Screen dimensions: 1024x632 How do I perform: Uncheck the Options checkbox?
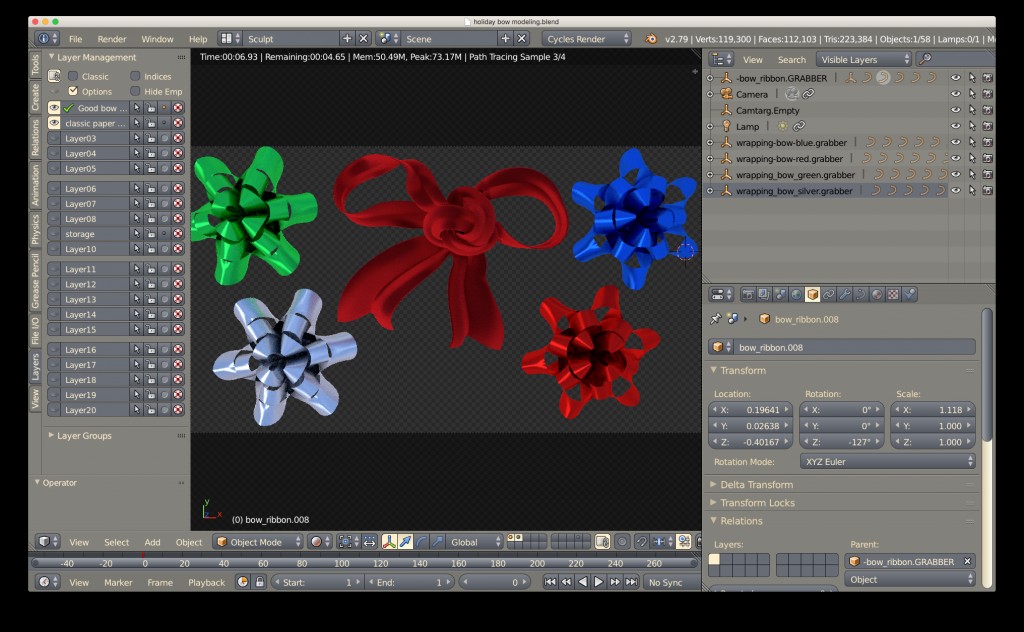(x=73, y=91)
